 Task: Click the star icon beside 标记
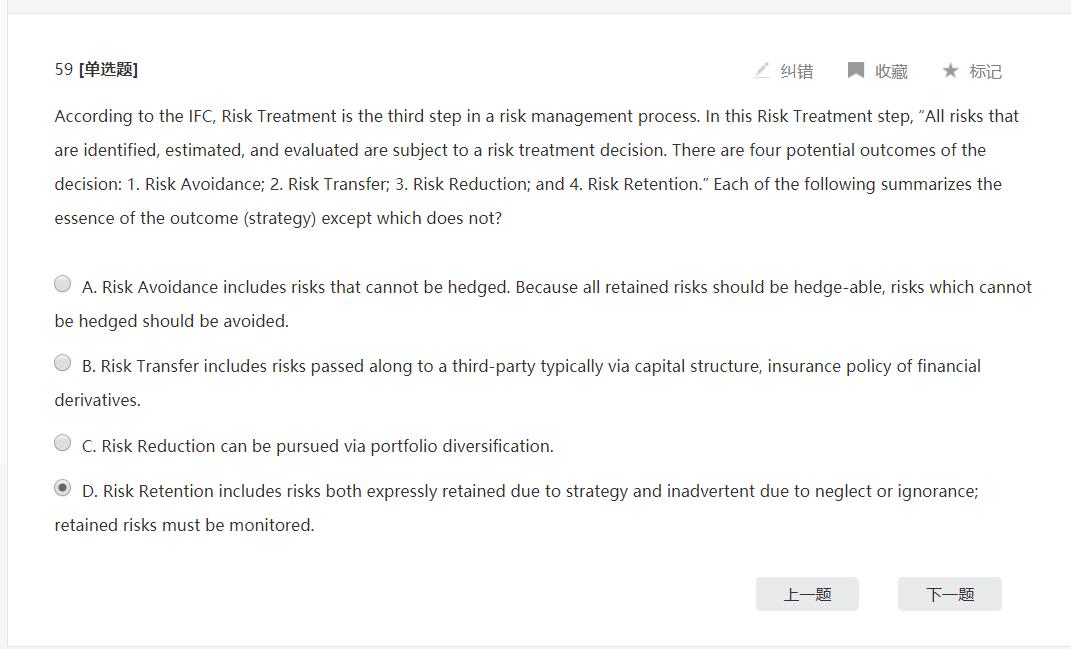click(950, 70)
